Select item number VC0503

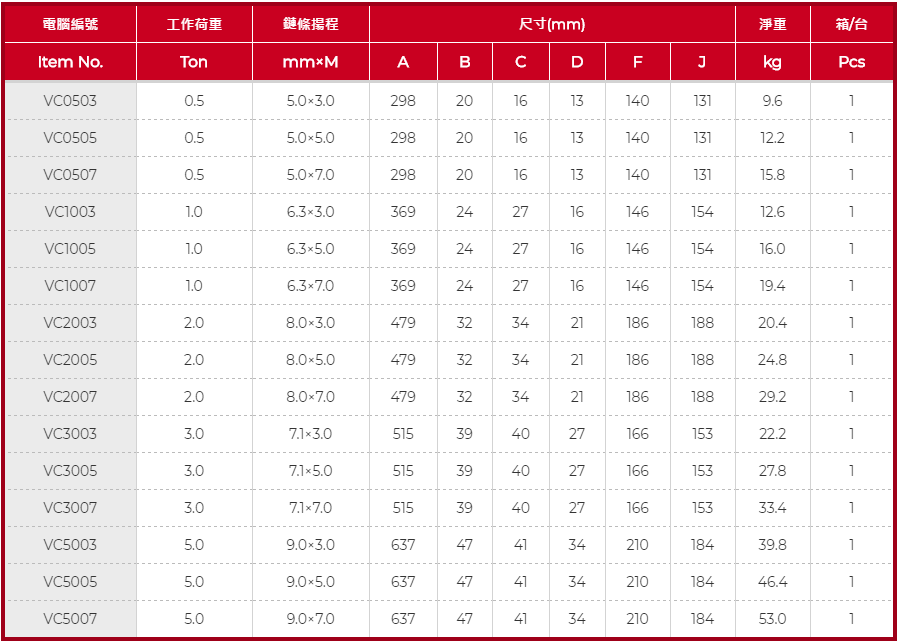(70, 100)
